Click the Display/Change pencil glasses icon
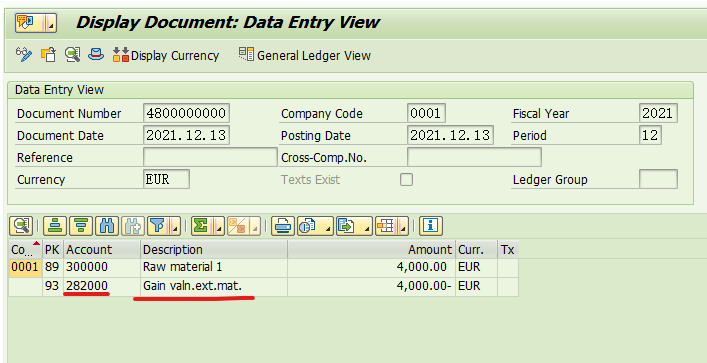This screenshot has height=363, width=707. (23, 55)
